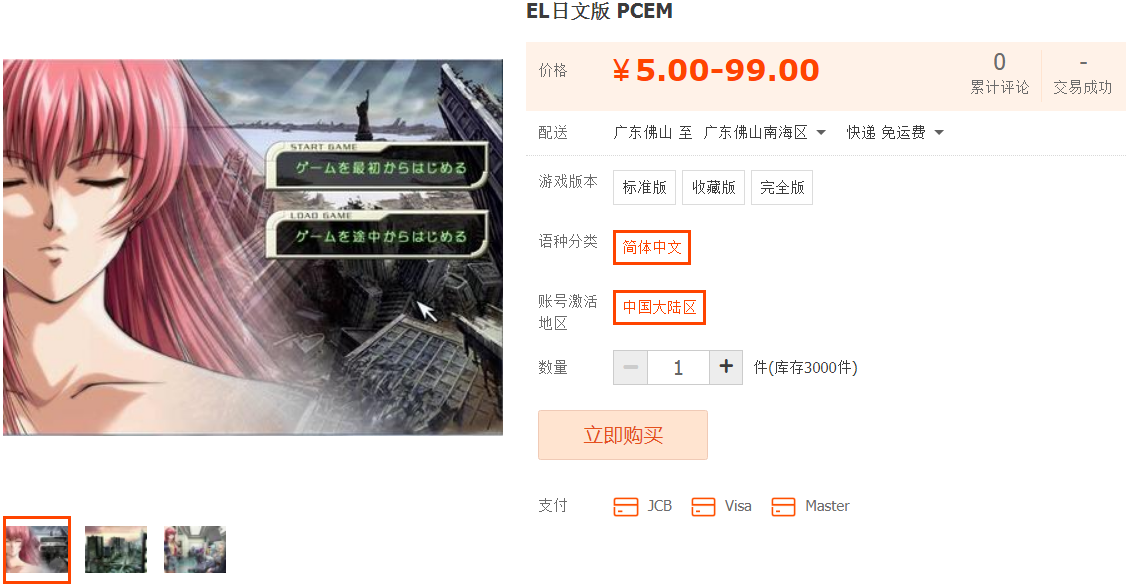Open the 累计评论 reviews count
Viewport: 1130px width, 586px height.
click(1000, 74)
